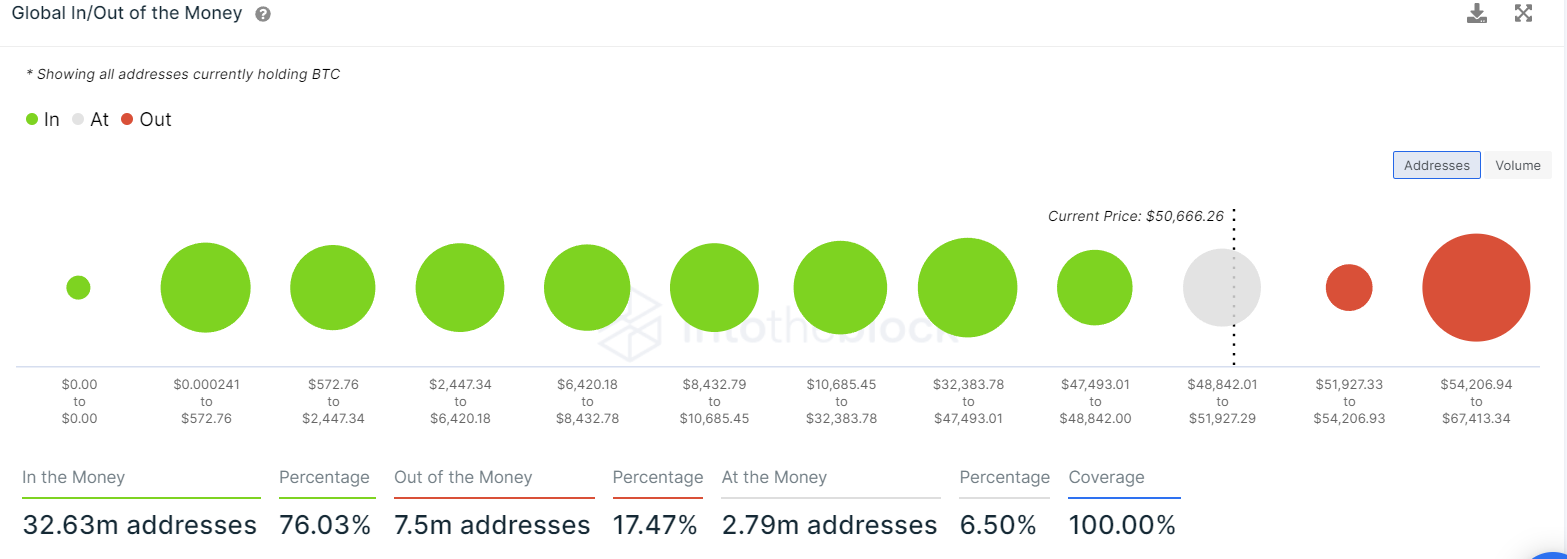This screenshot has width=1567, height=559.
Task: Click the Coverage heading
Action: tap(1106, 478)
